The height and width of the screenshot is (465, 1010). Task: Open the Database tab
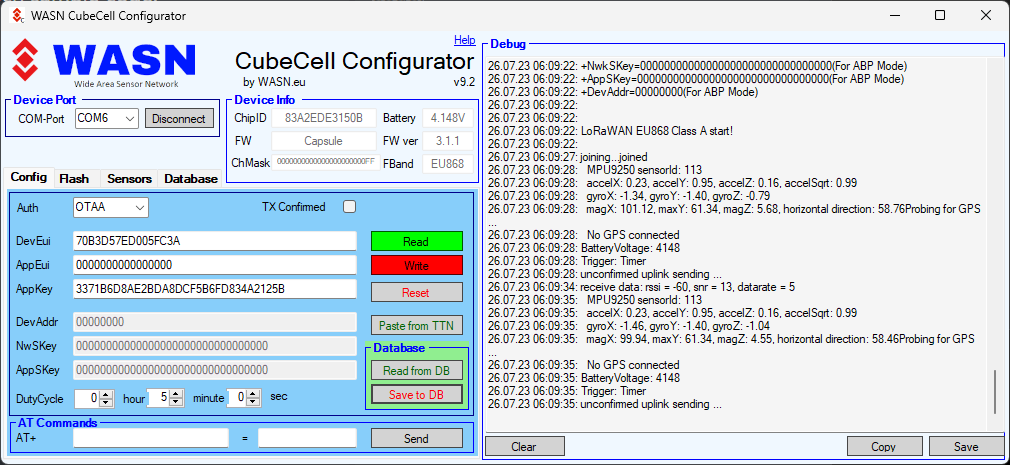coord(191,179)
